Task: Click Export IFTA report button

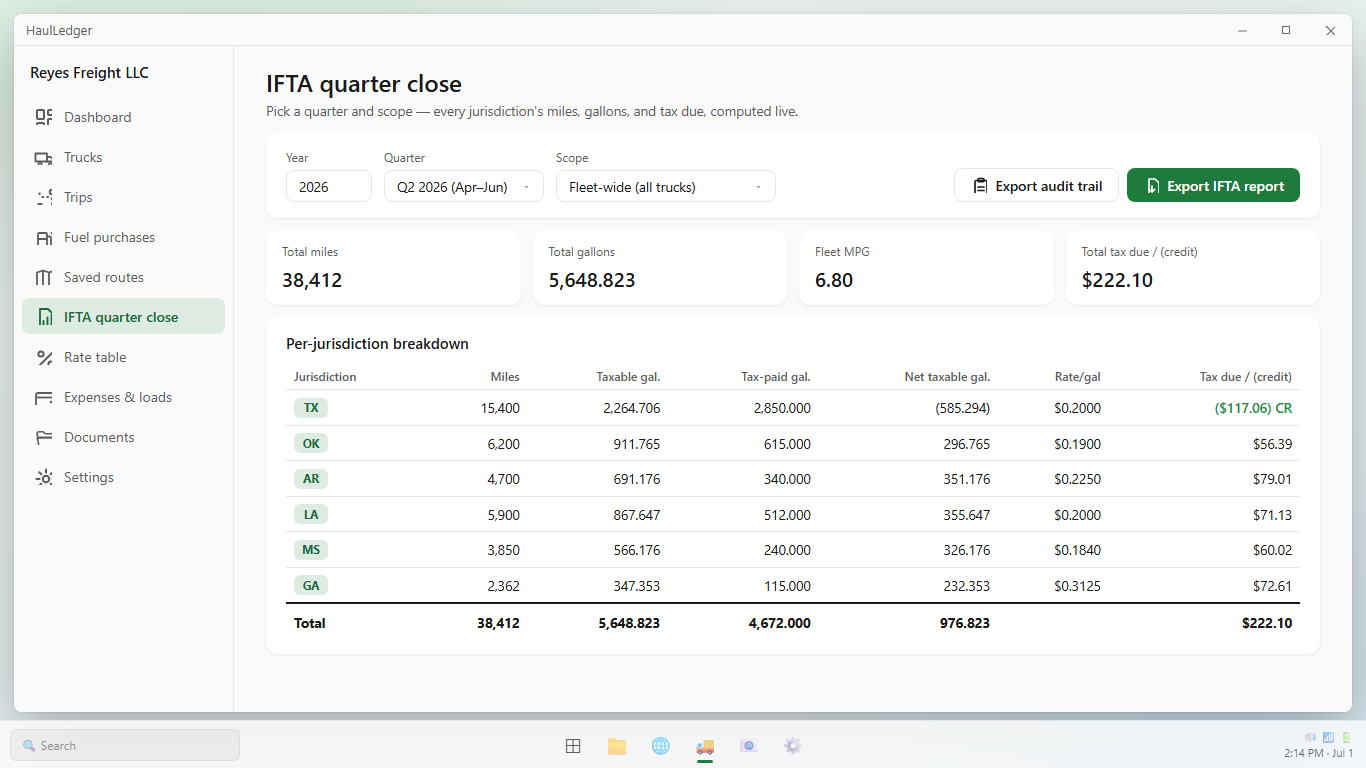Action: (1213, 185)
